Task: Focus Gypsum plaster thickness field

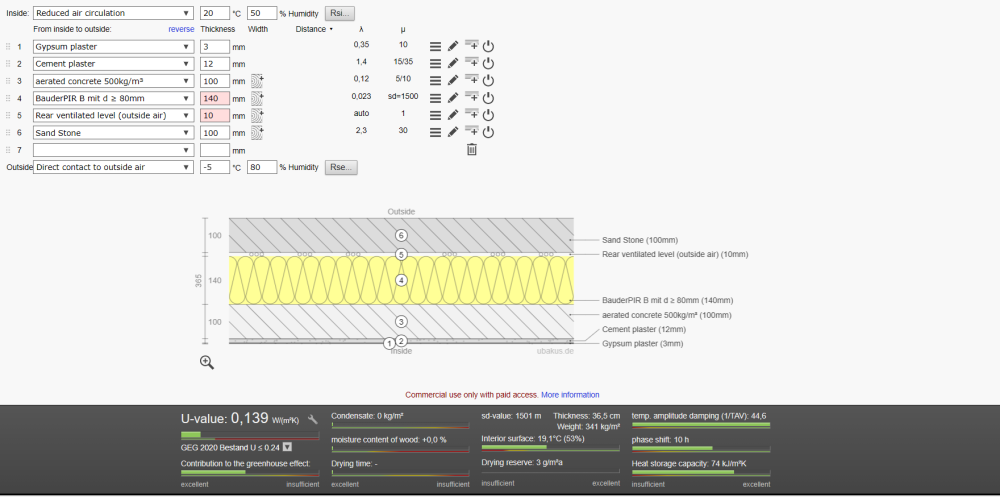Action: pos(214,47)
